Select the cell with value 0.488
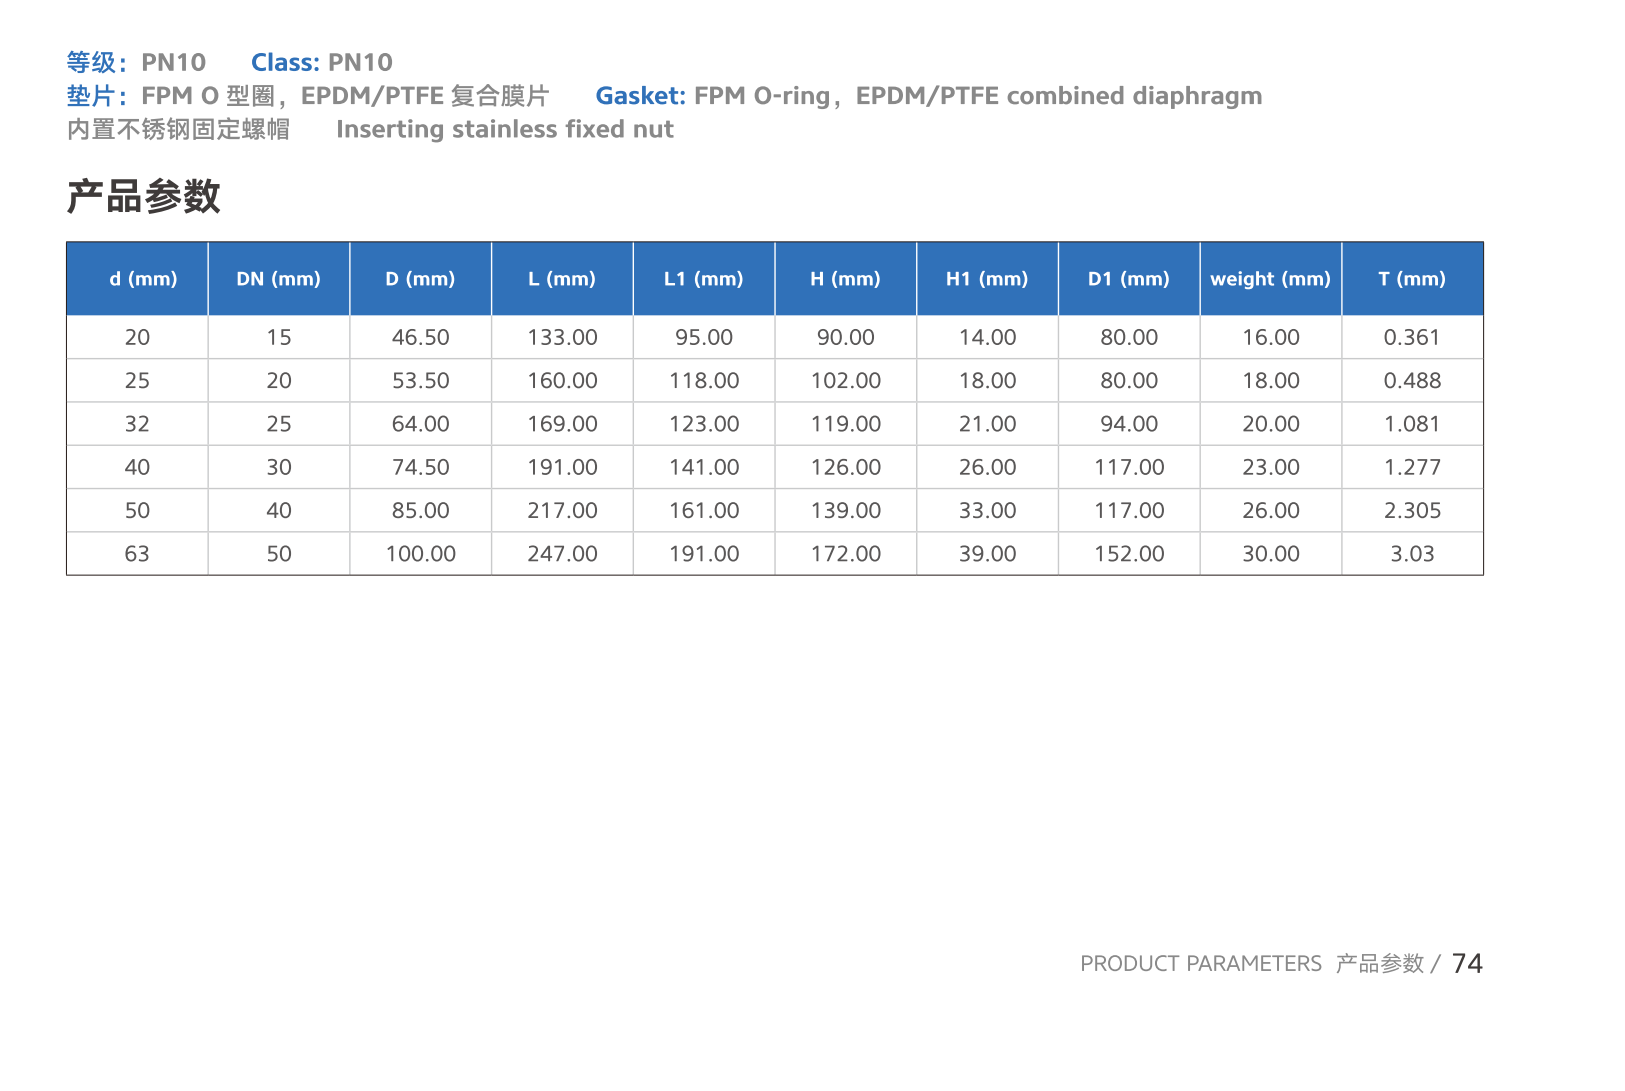Viewport: 1625px width, 1091px height. pos(1412,381)
